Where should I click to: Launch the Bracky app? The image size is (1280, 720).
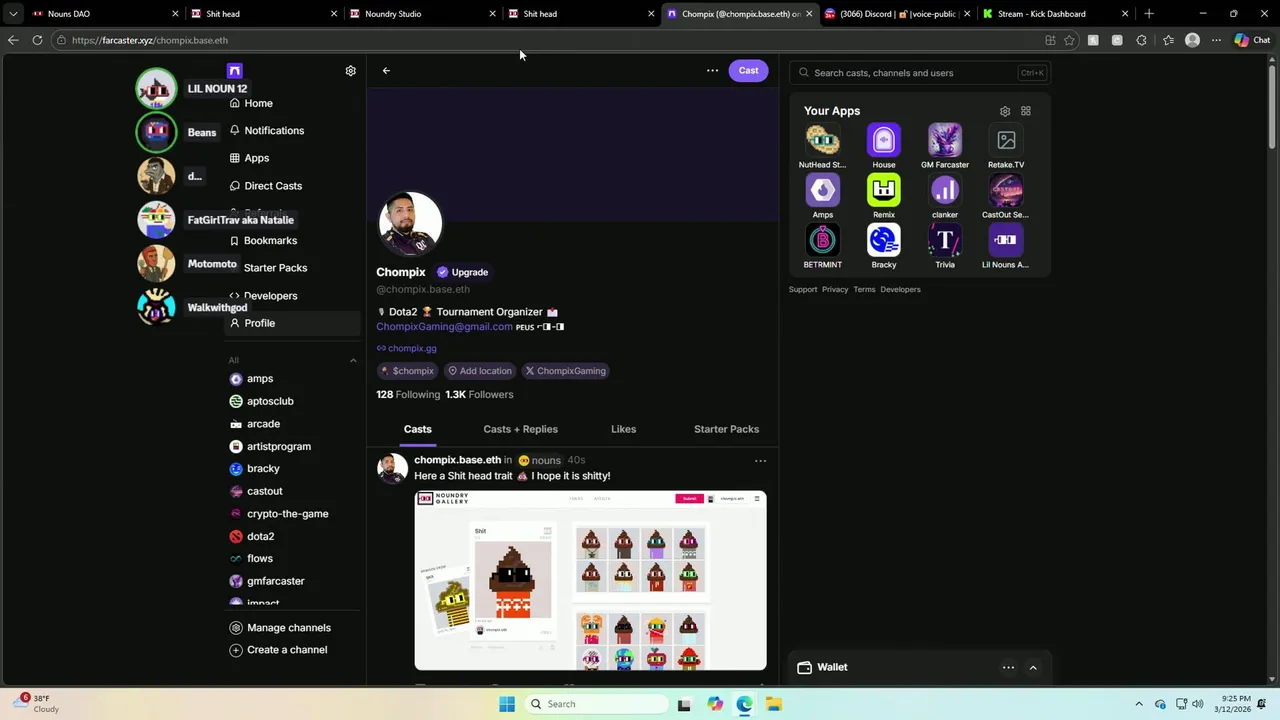click(883, 240)
